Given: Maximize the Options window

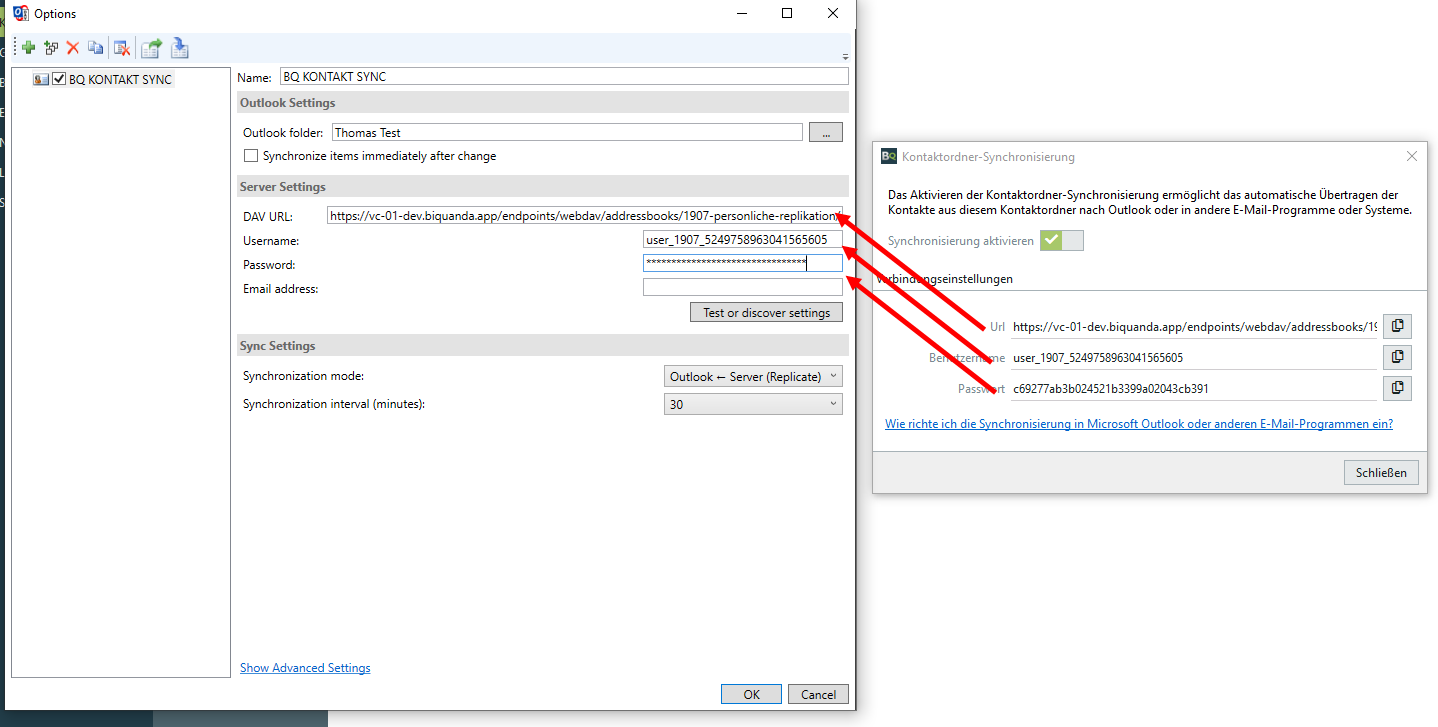Looking at the screenshot, I should pos(787,13).
